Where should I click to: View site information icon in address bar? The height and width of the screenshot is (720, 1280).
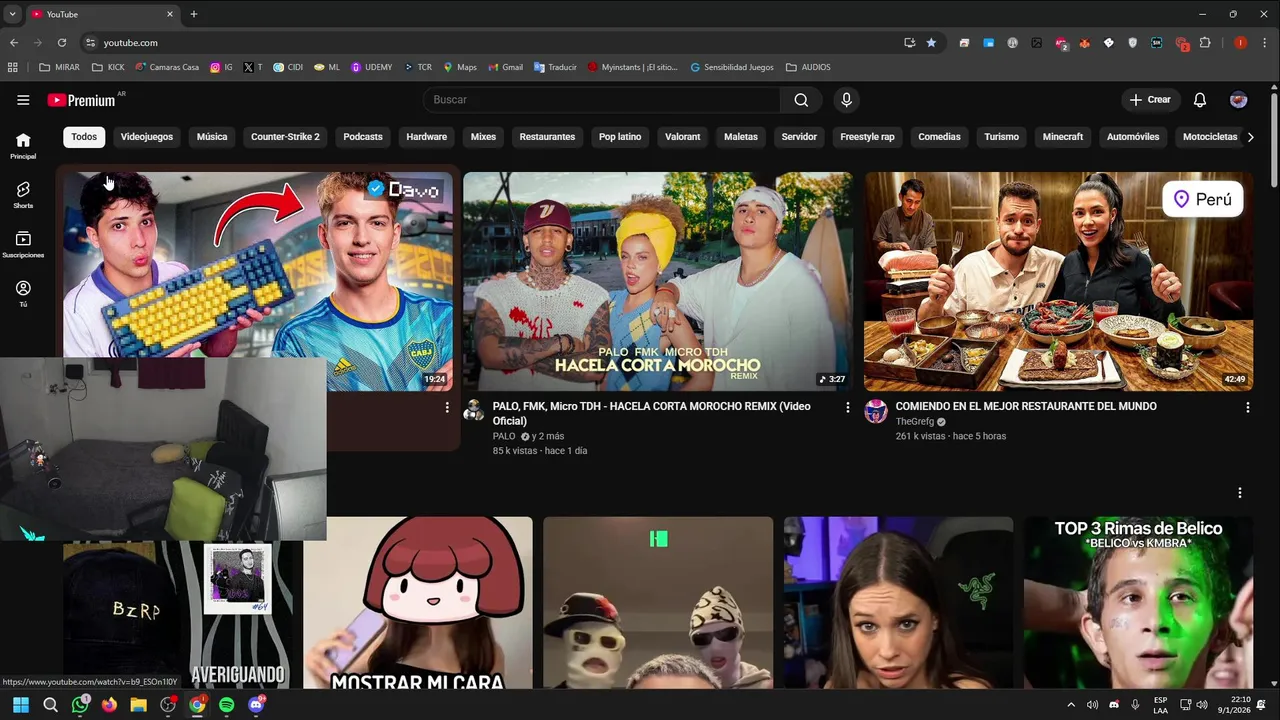(x=91, y=43)
